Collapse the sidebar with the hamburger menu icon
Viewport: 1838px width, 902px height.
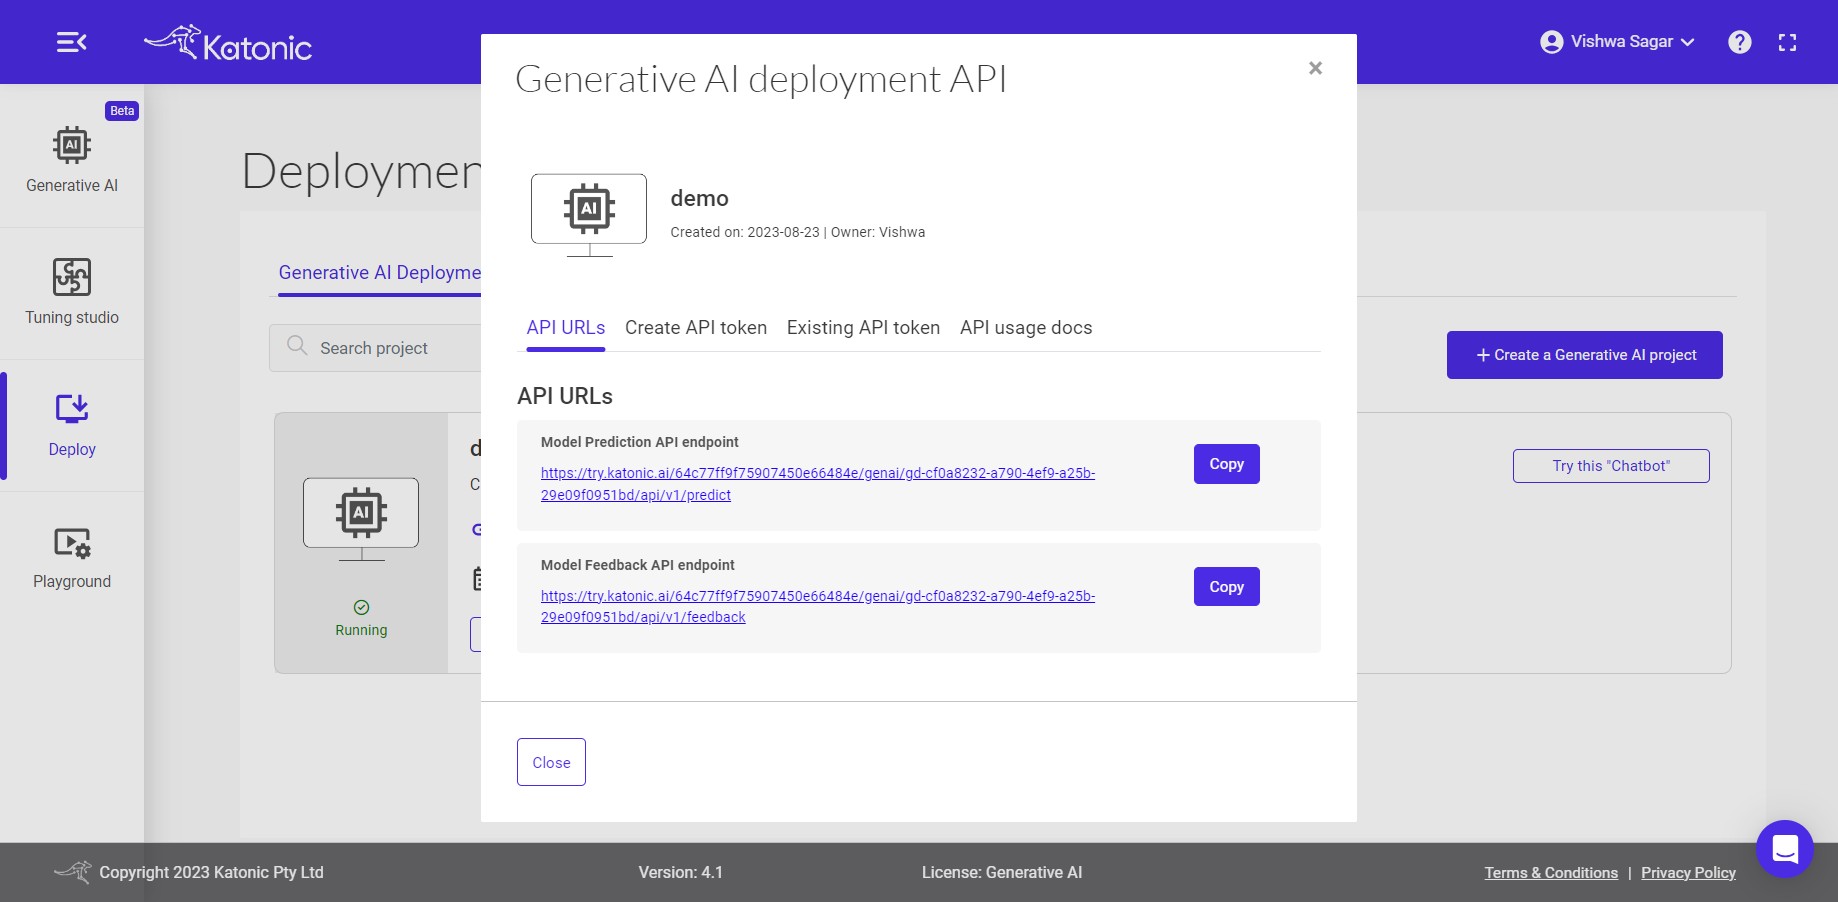click(x=71, y=42)
